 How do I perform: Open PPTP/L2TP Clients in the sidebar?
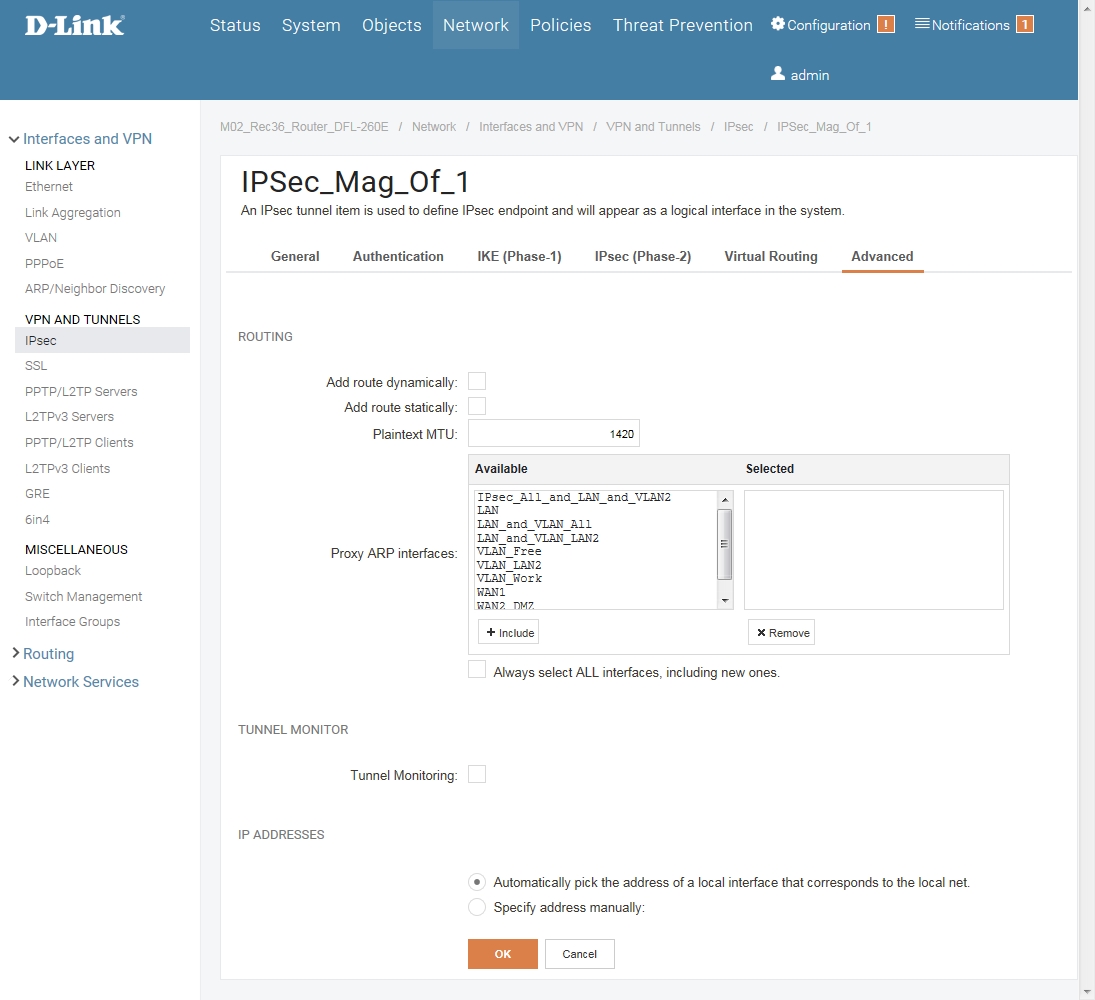tap(79, 442)
